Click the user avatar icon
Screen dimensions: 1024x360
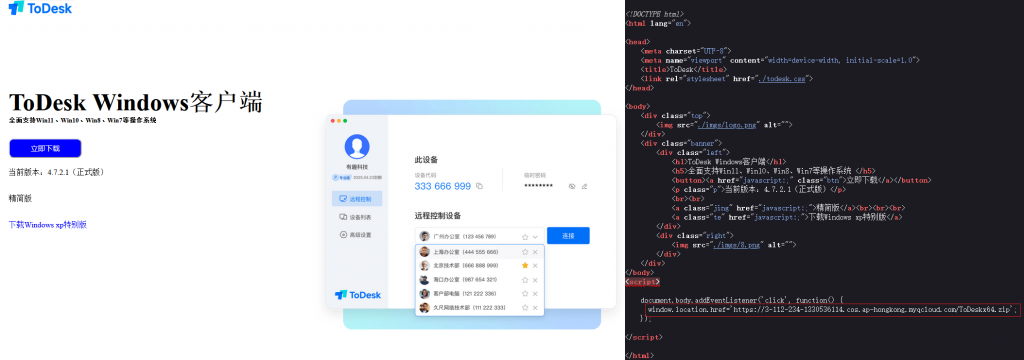point(357,146)
